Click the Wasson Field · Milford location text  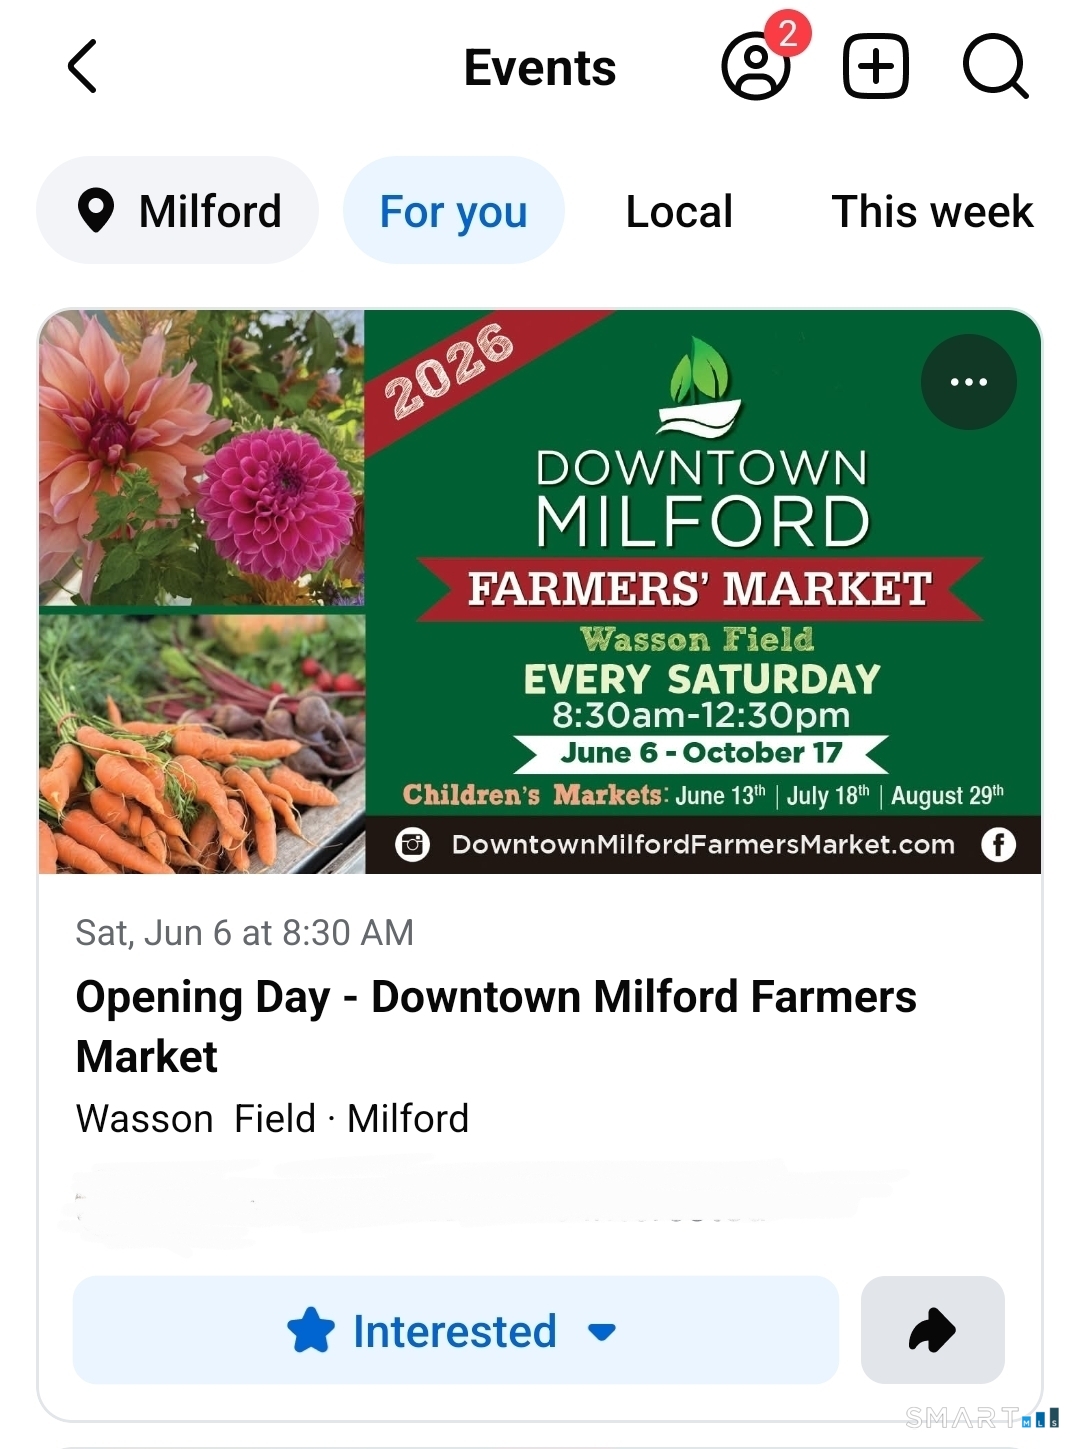click(x=272, y=1118)
